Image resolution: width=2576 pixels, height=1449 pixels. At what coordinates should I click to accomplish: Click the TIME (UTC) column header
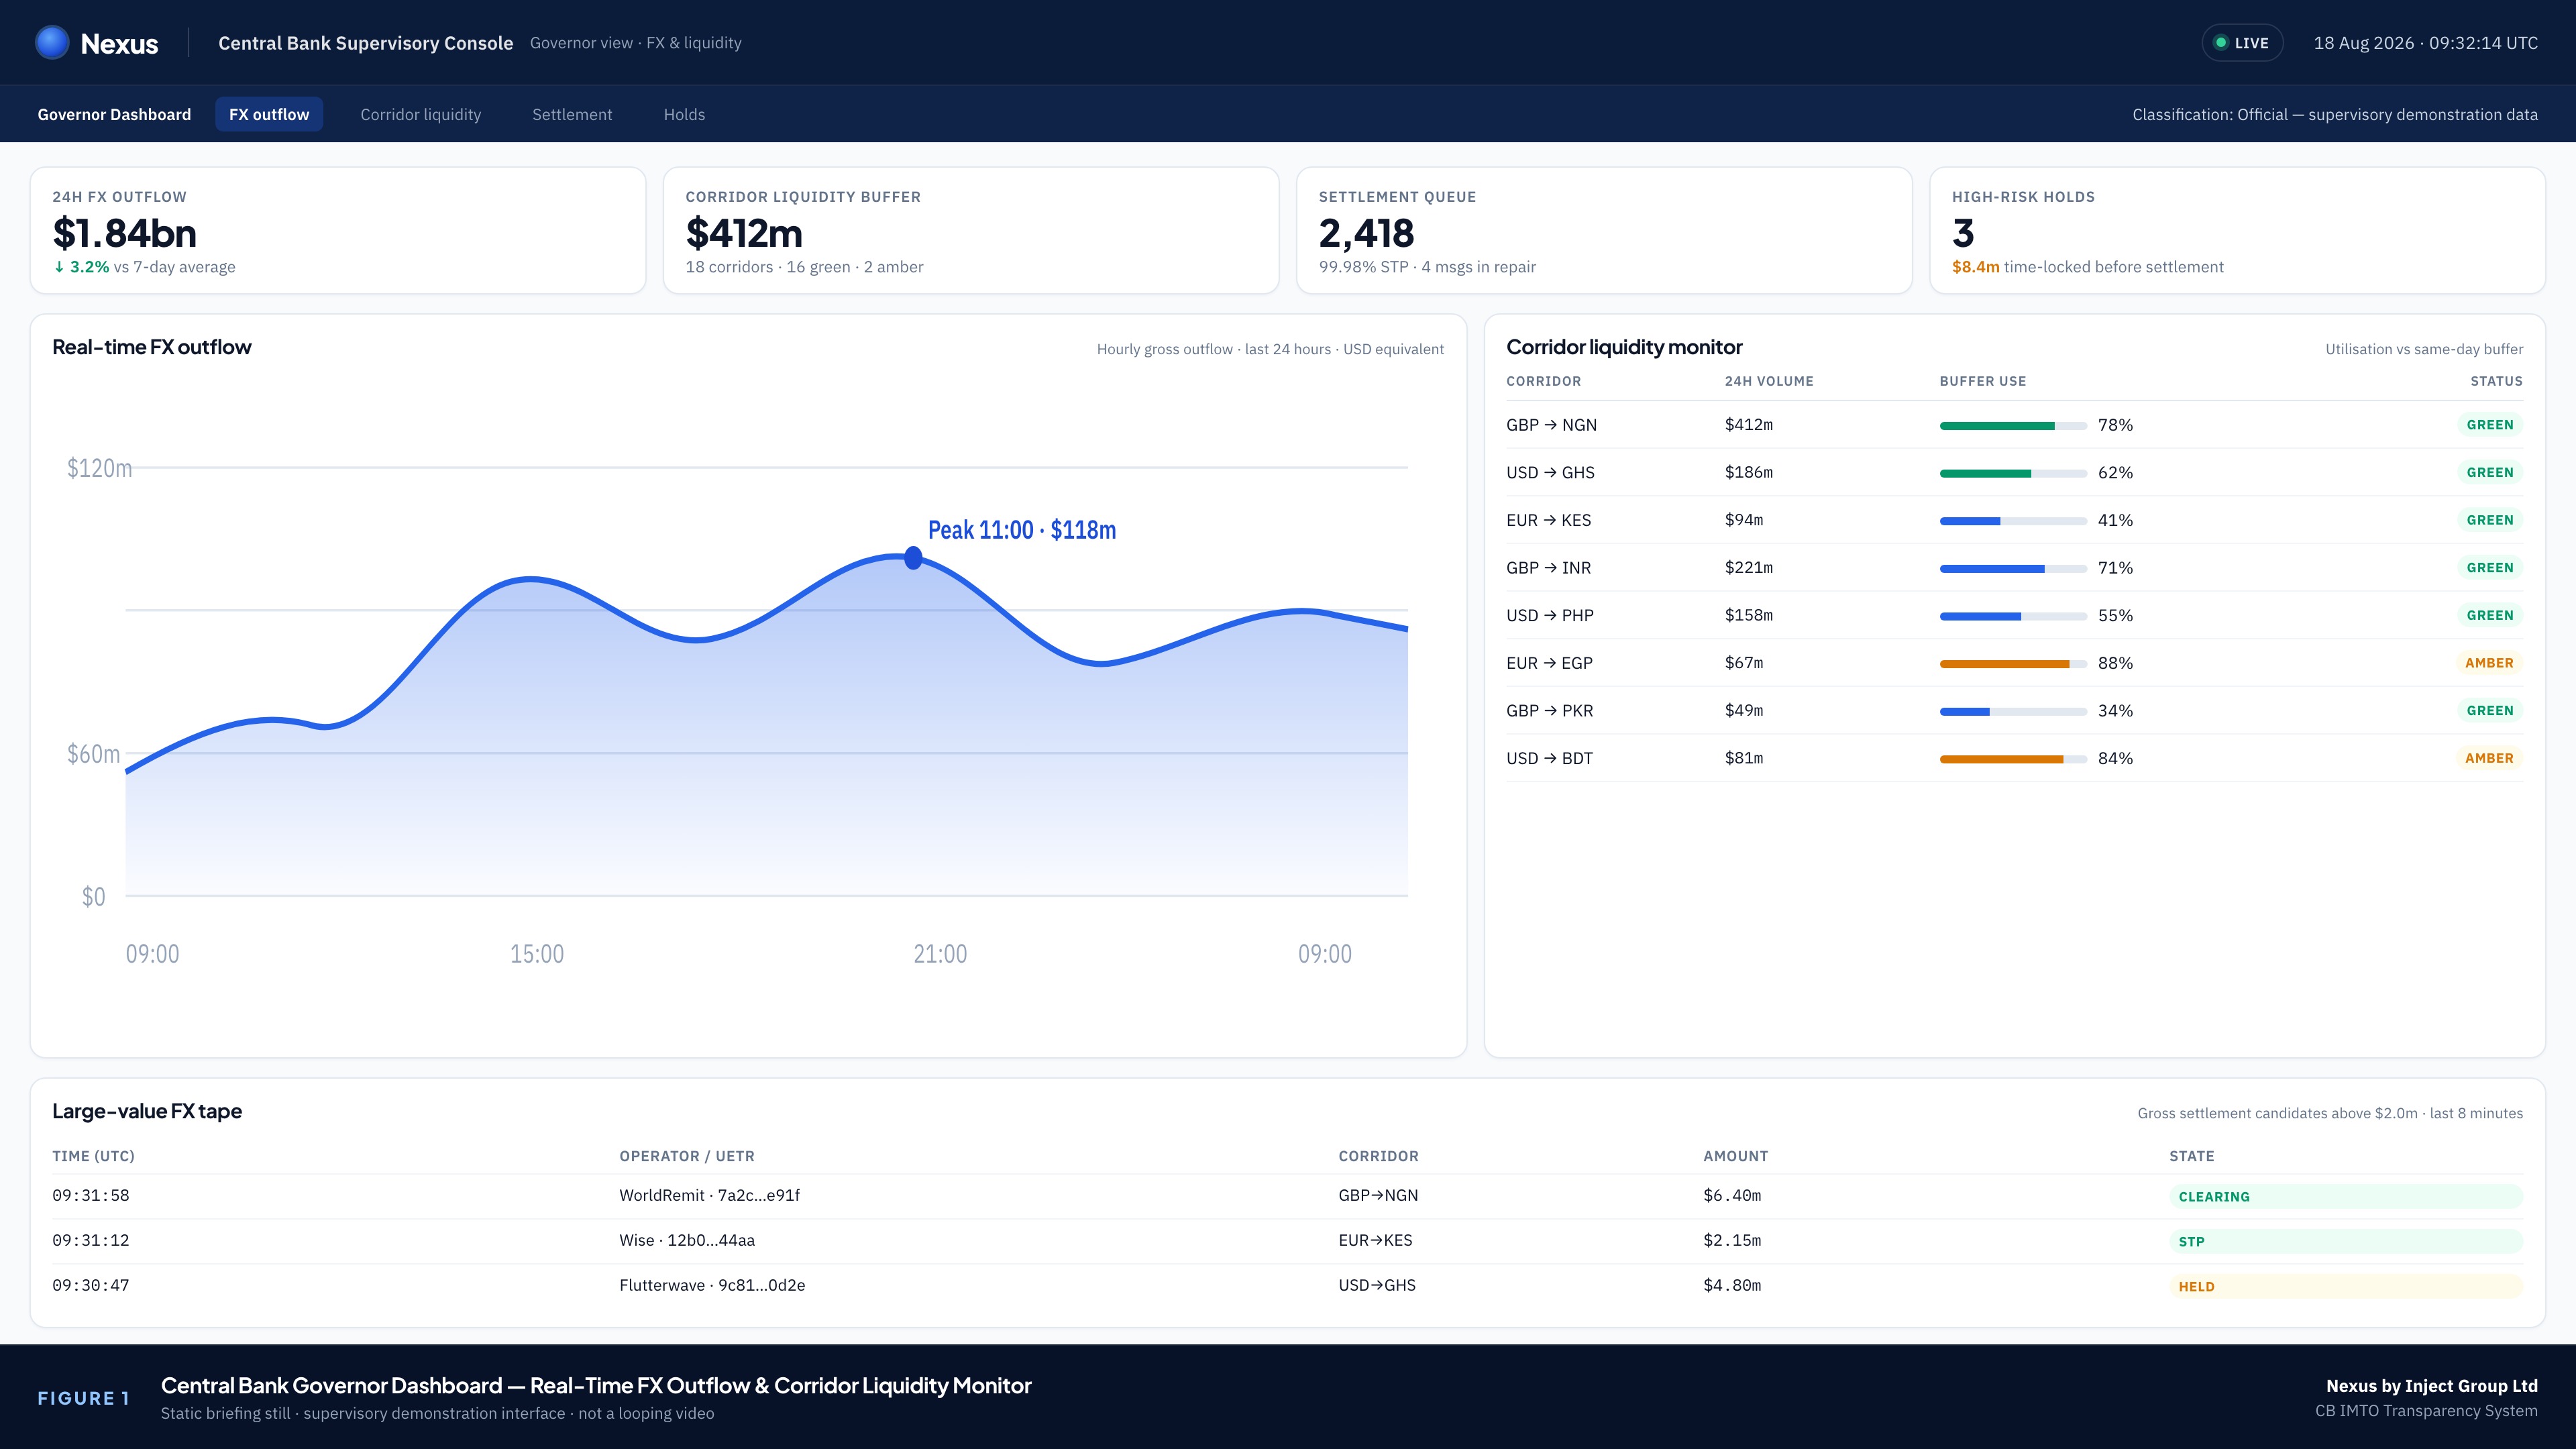pyautogui.click(x=94, y=1156)
